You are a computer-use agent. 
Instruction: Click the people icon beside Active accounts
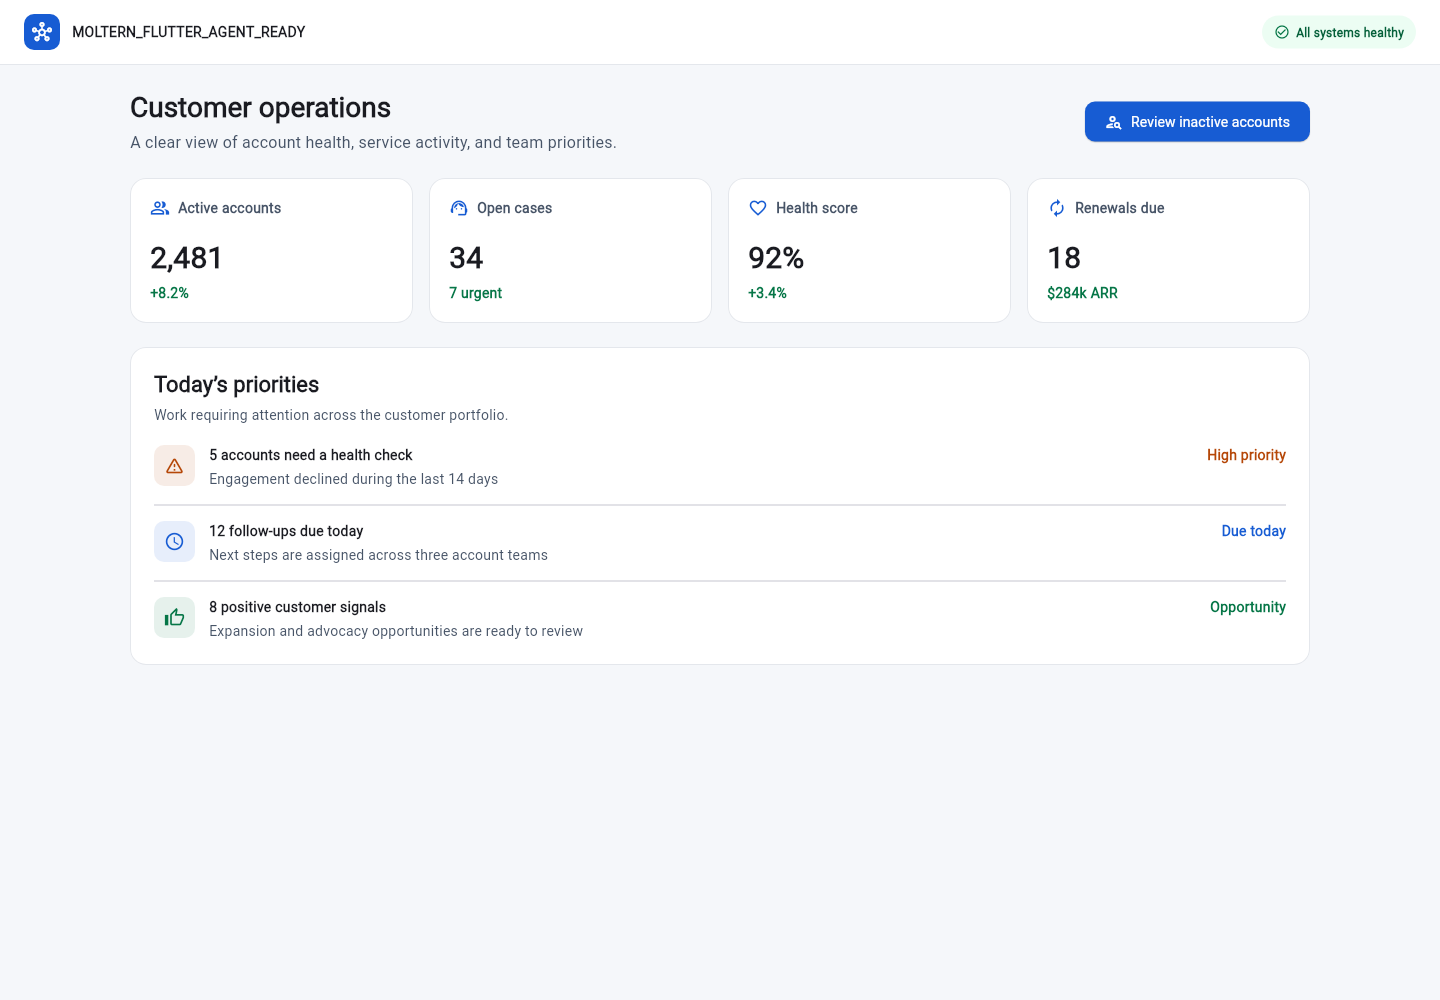click(160, 208)
